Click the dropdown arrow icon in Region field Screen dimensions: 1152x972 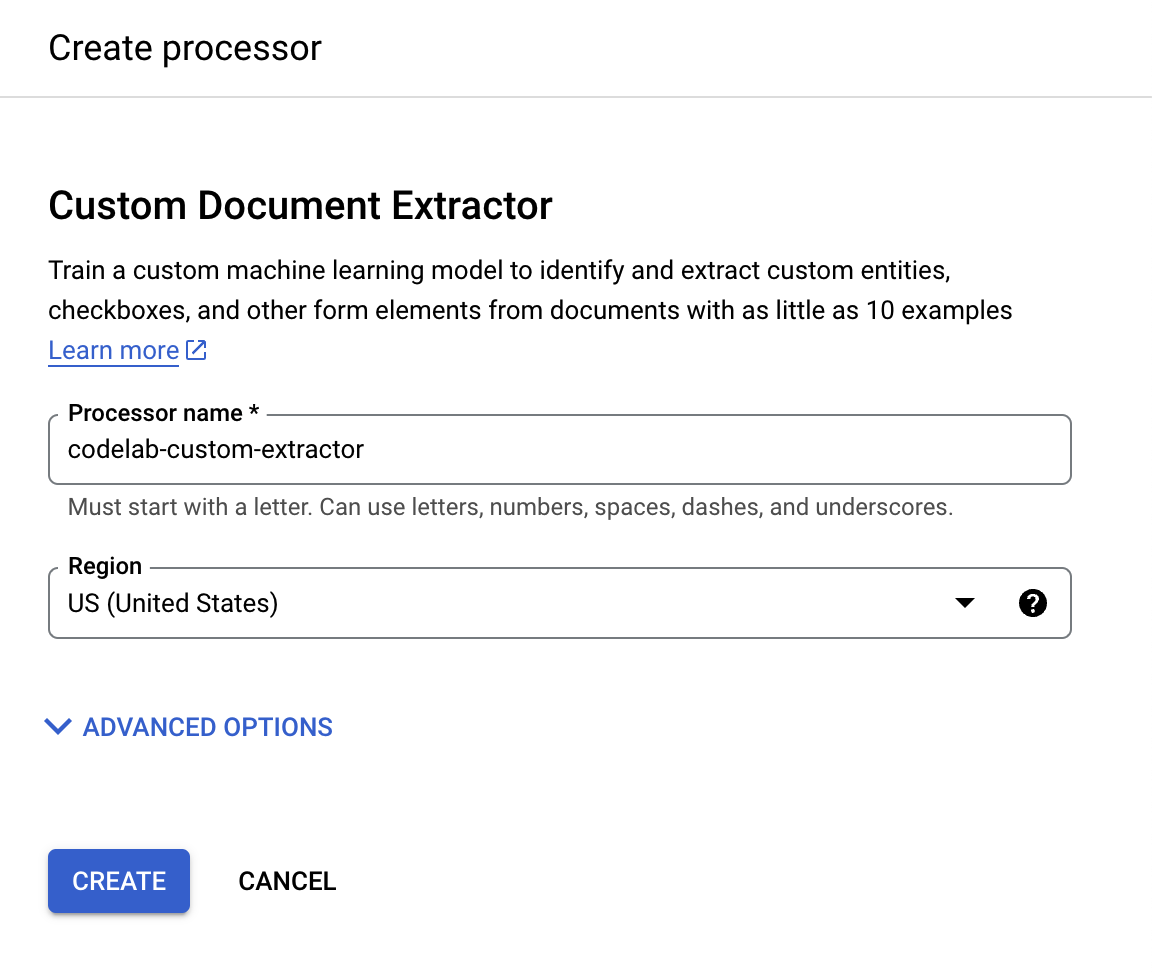coord(964,603)
